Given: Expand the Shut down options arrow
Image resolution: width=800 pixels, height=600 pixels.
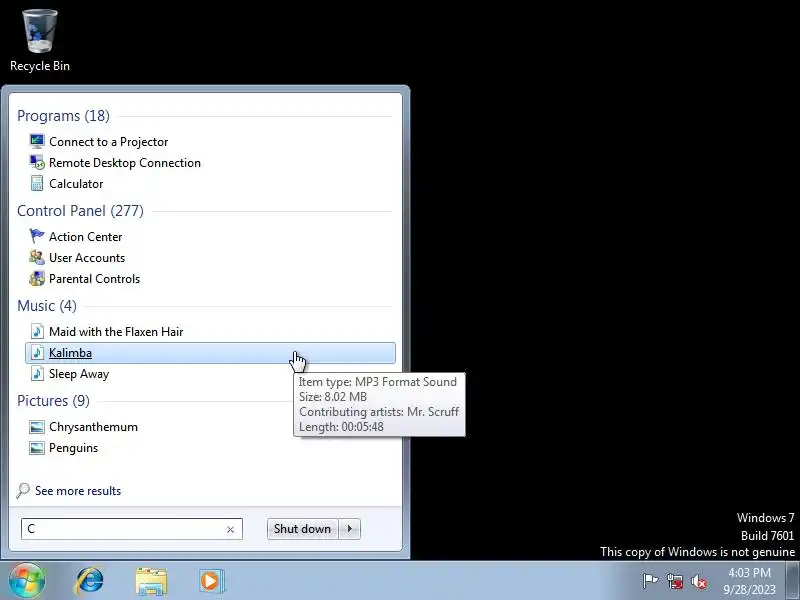Looking at the screenshot, I should pos(349,529).
